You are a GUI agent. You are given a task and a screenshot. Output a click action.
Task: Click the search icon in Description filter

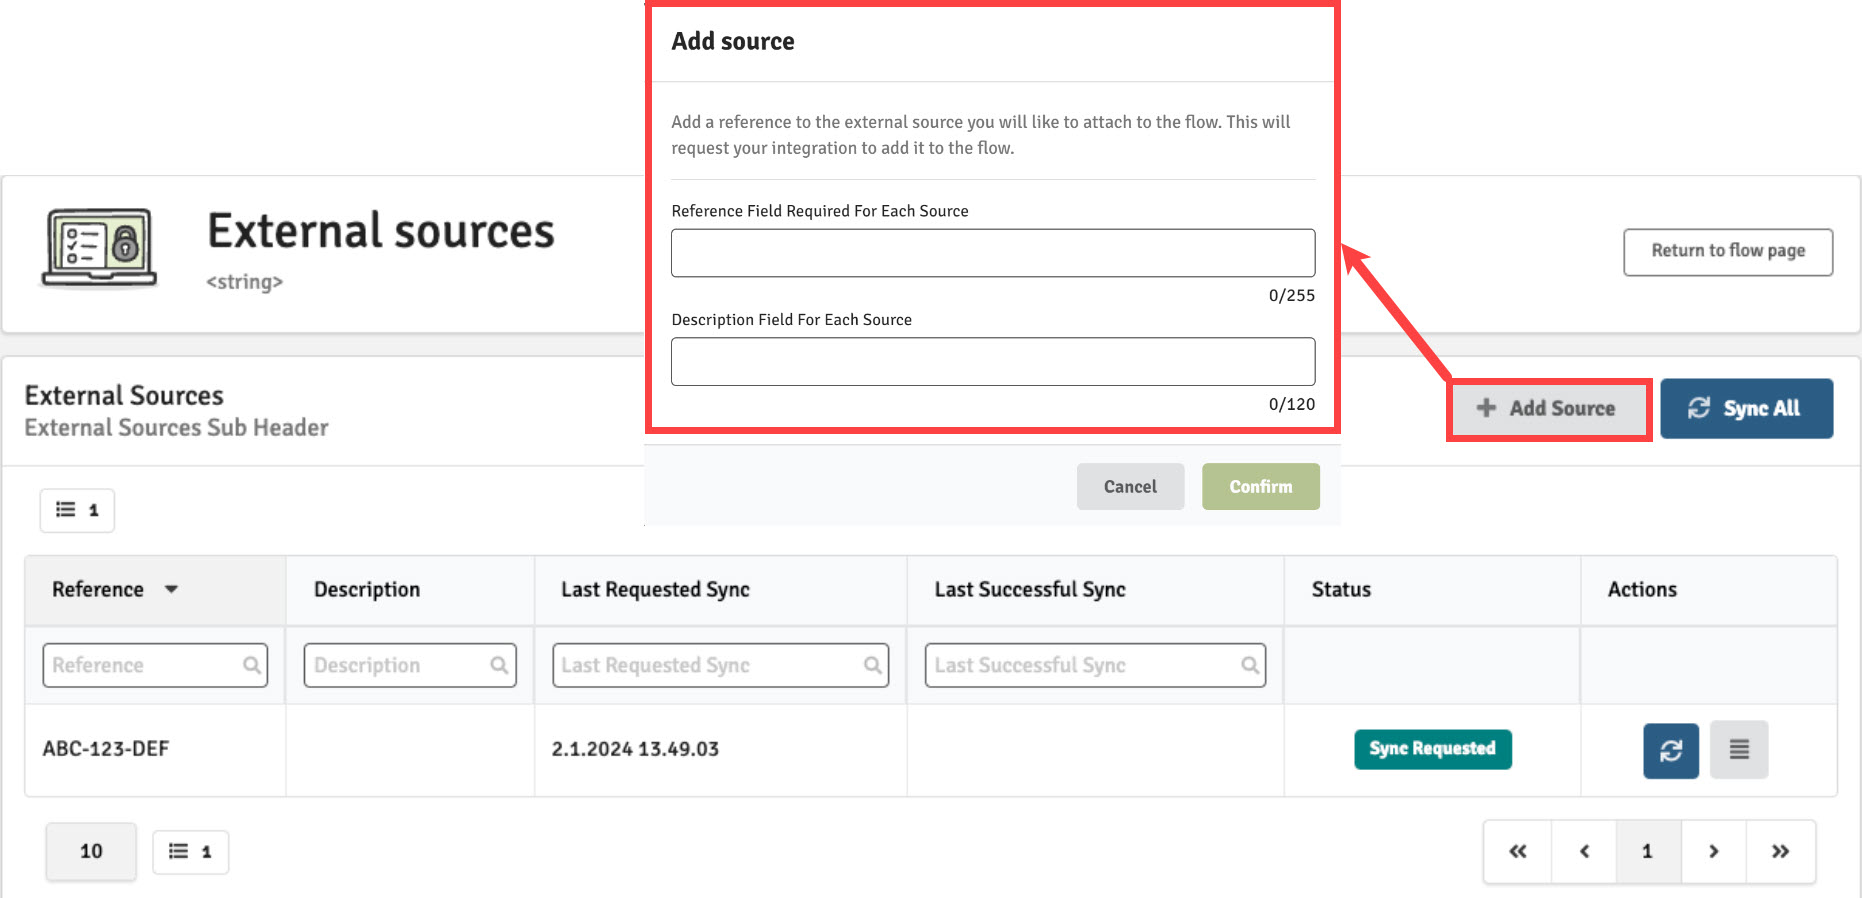point(499,665)
